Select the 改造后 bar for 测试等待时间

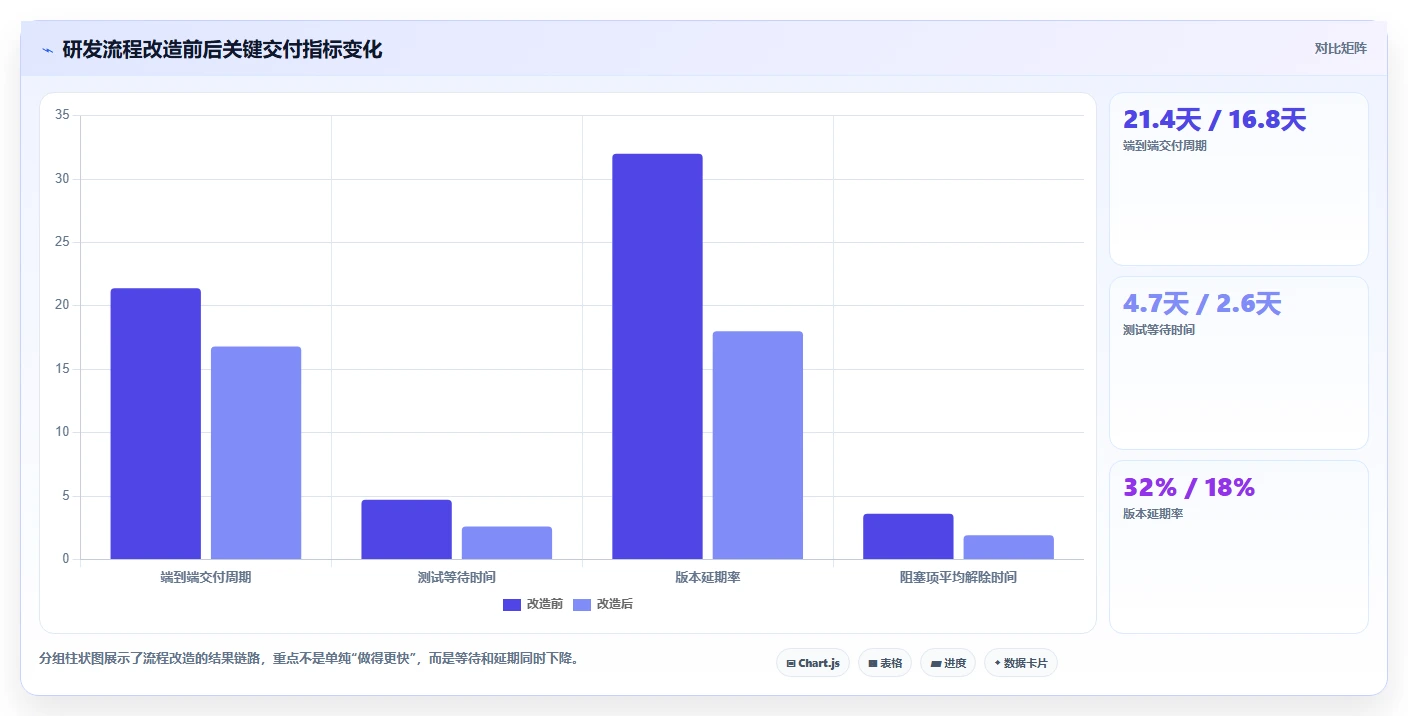pos(507,543)
